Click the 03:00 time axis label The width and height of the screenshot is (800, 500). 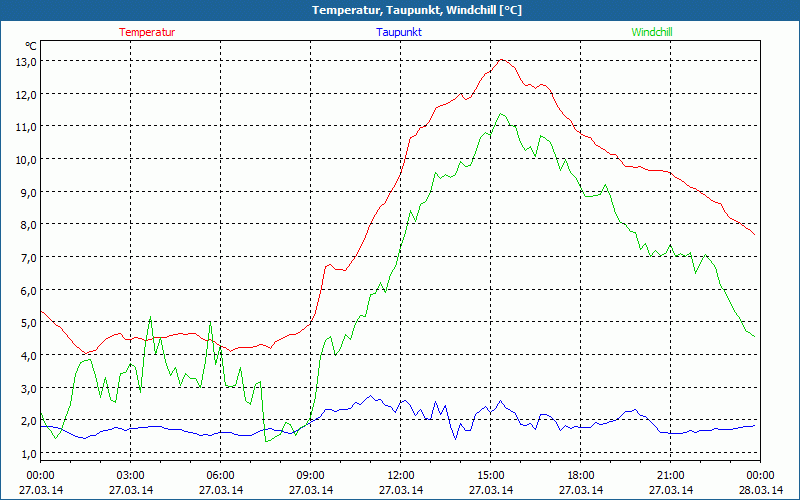(x=131, y=476)
